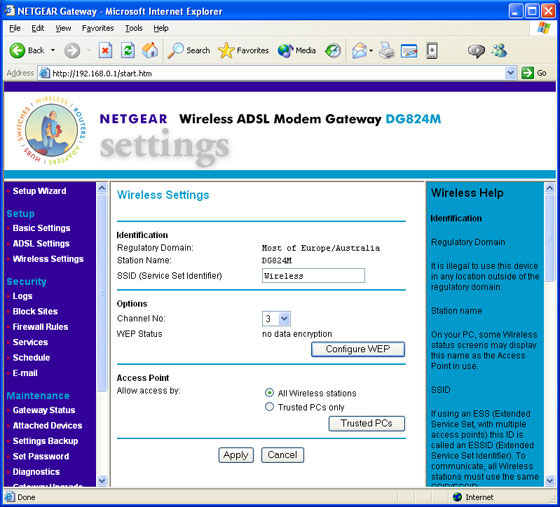
Task: Open the Channel No dropdown
Action: pos(276,318)
